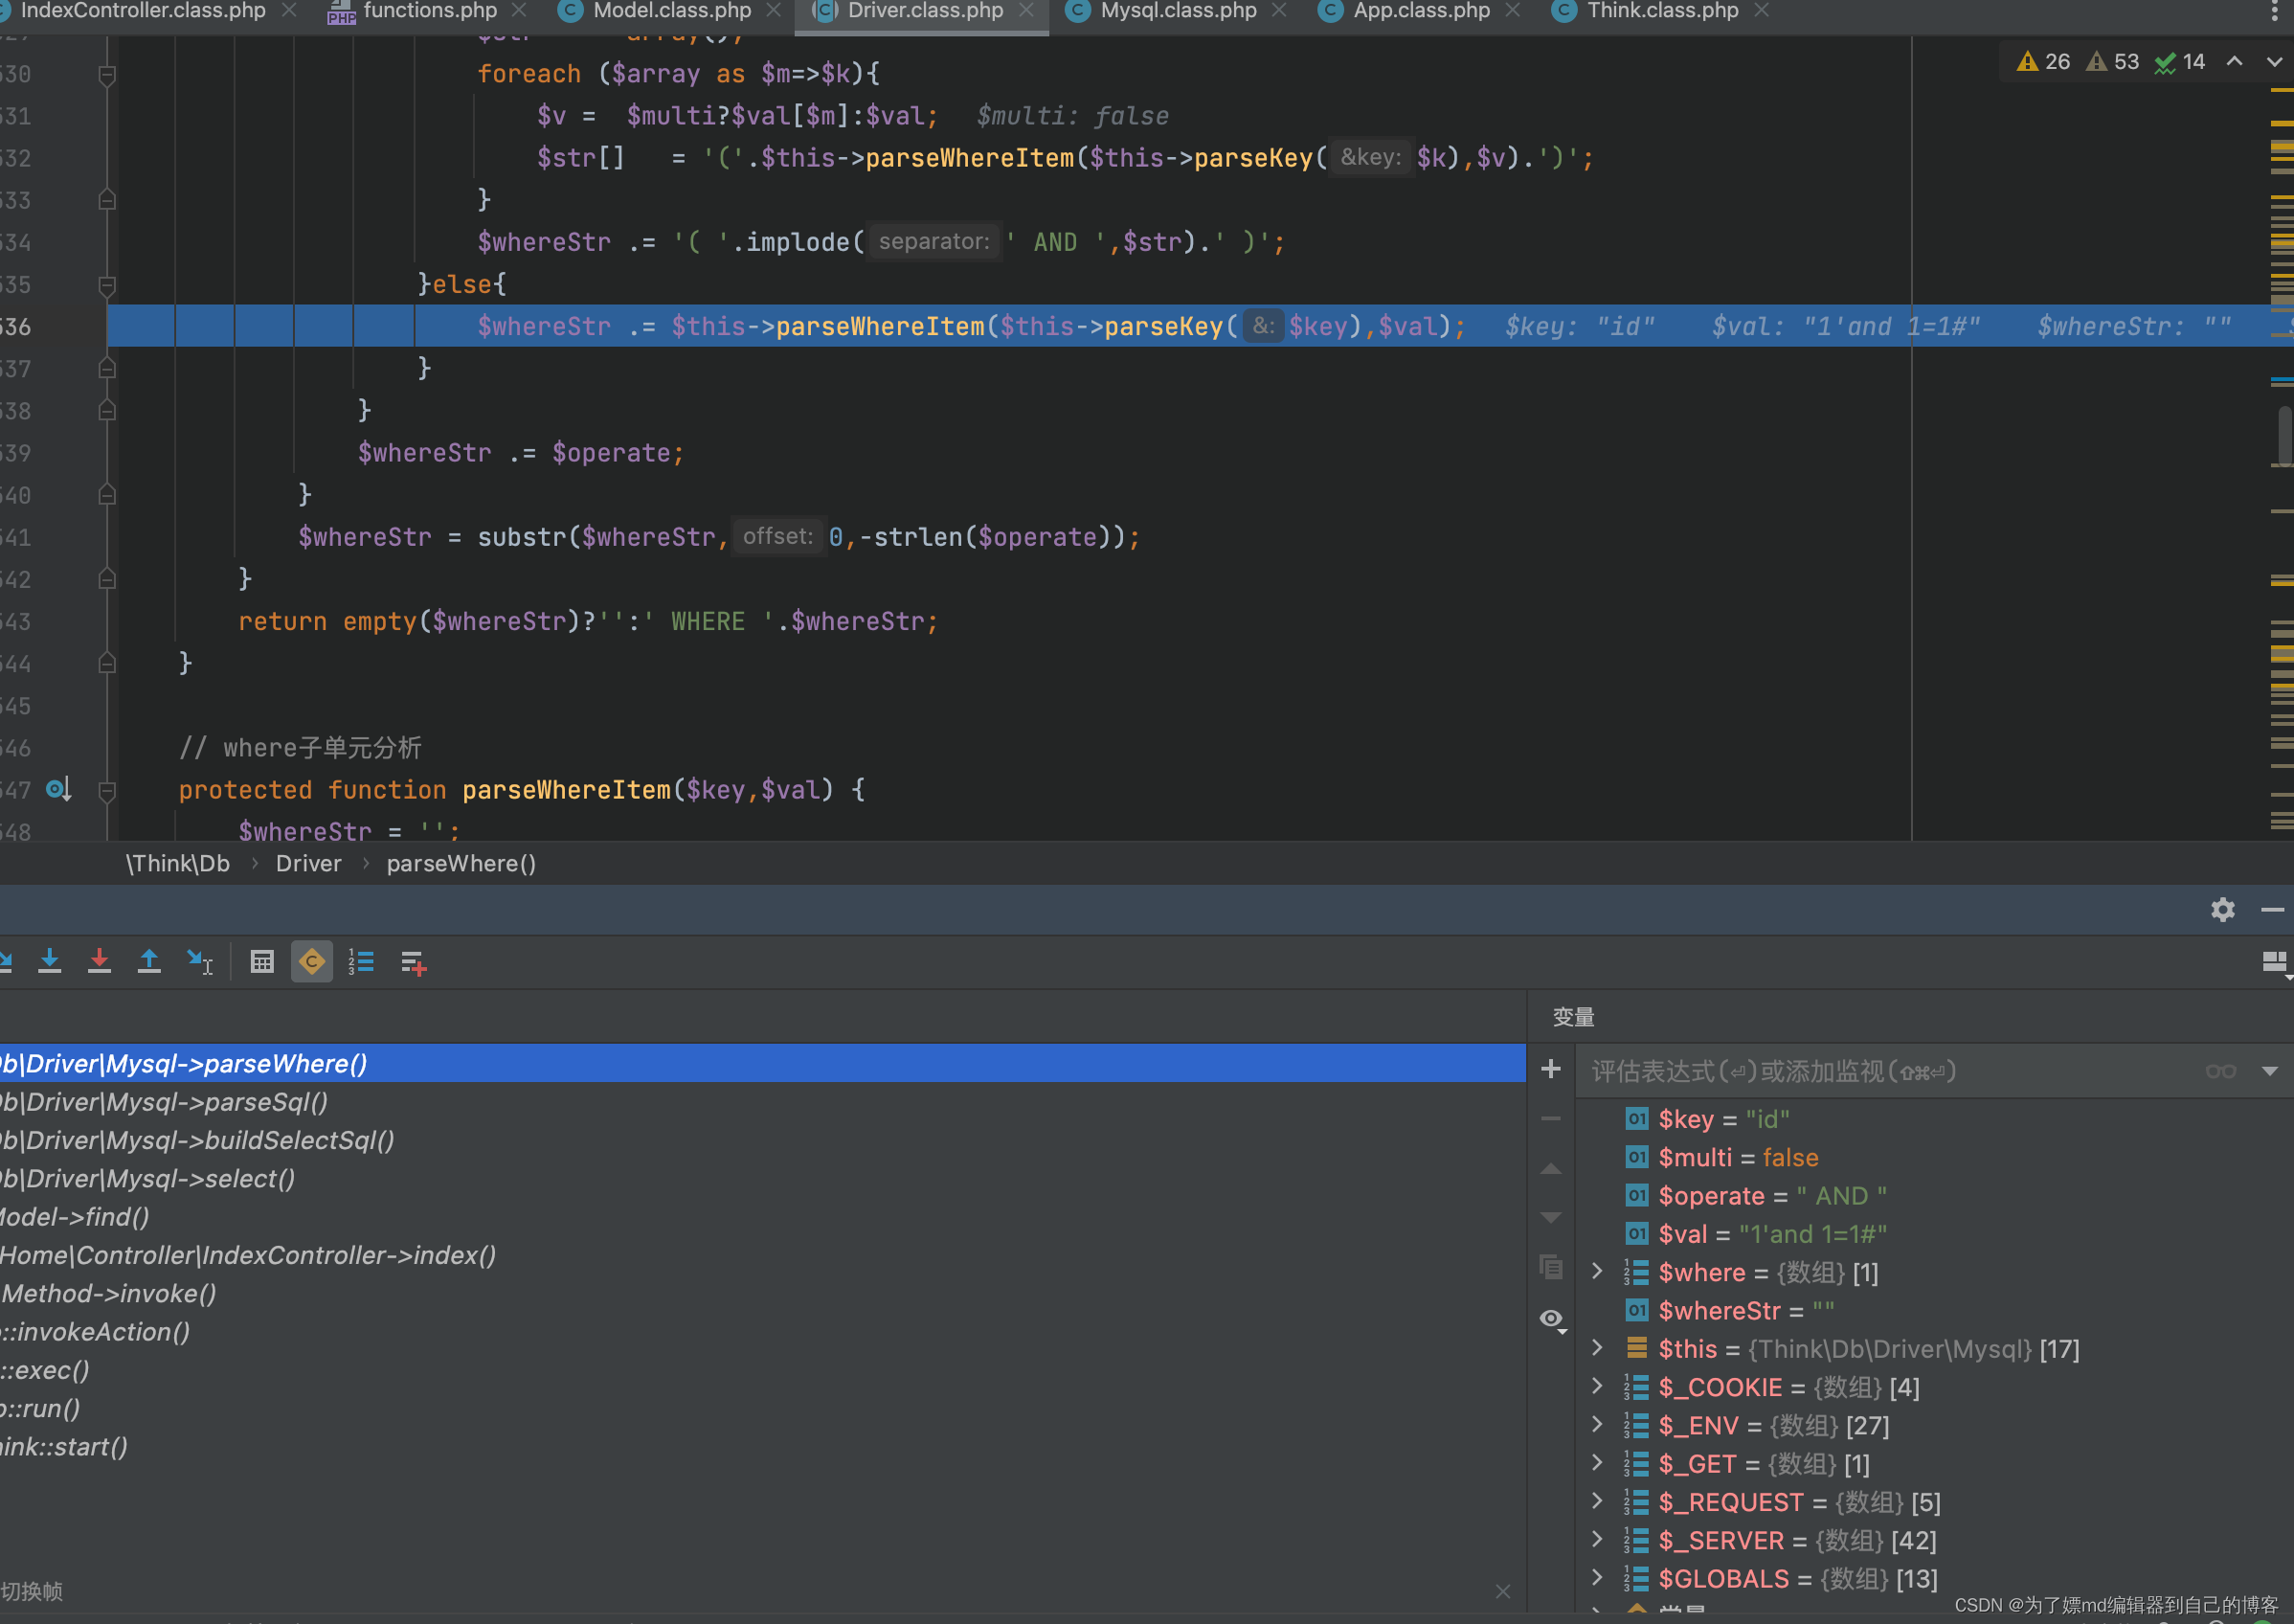Open debugger panel settings gear
Viewport: 2294px width, 1624px height.
coord(2222,909)
